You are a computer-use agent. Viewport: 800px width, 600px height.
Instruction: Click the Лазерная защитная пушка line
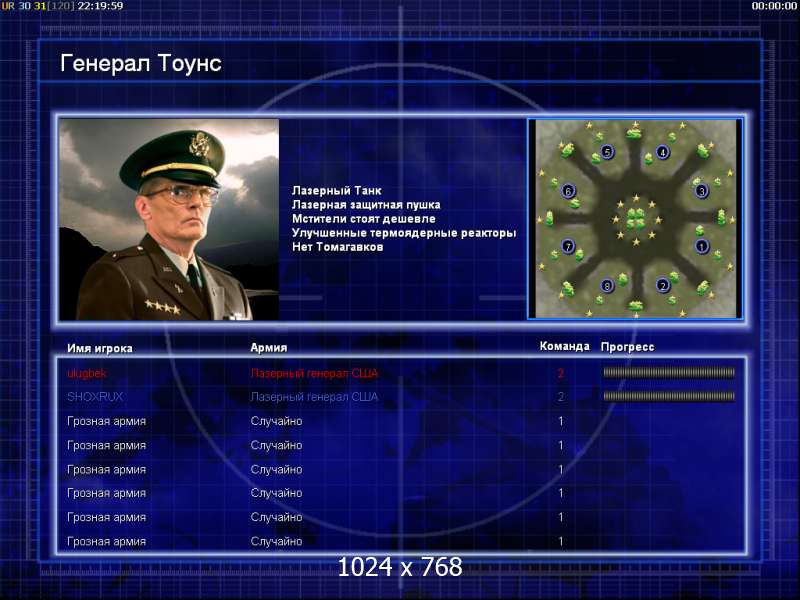(366, 205)
